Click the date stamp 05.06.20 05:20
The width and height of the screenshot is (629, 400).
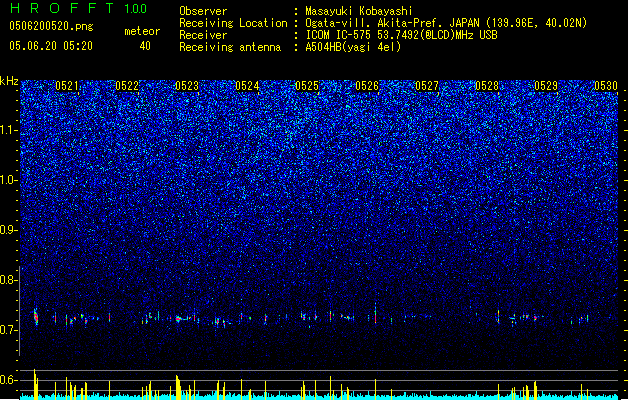click(51, 46)
